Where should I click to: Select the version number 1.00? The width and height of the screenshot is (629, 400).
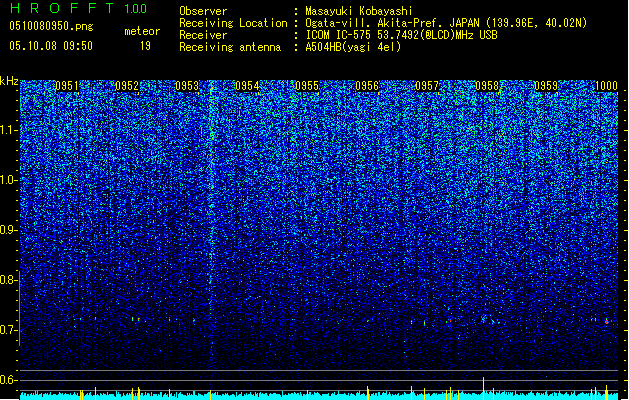(136, 8)
